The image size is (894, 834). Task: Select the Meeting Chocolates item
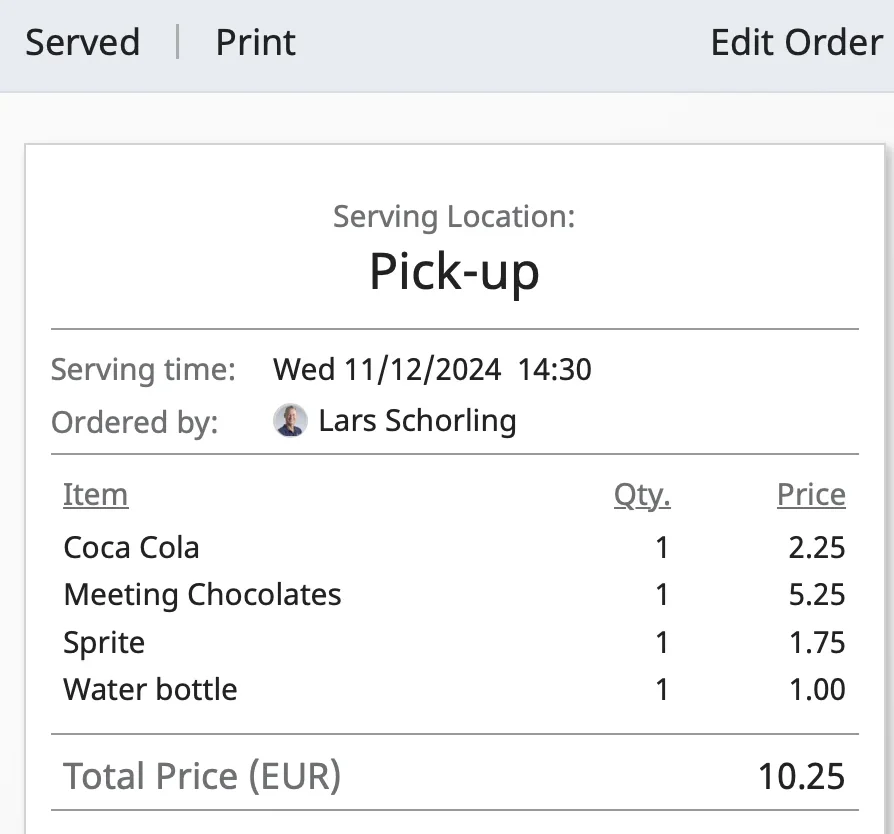point(202,595)
